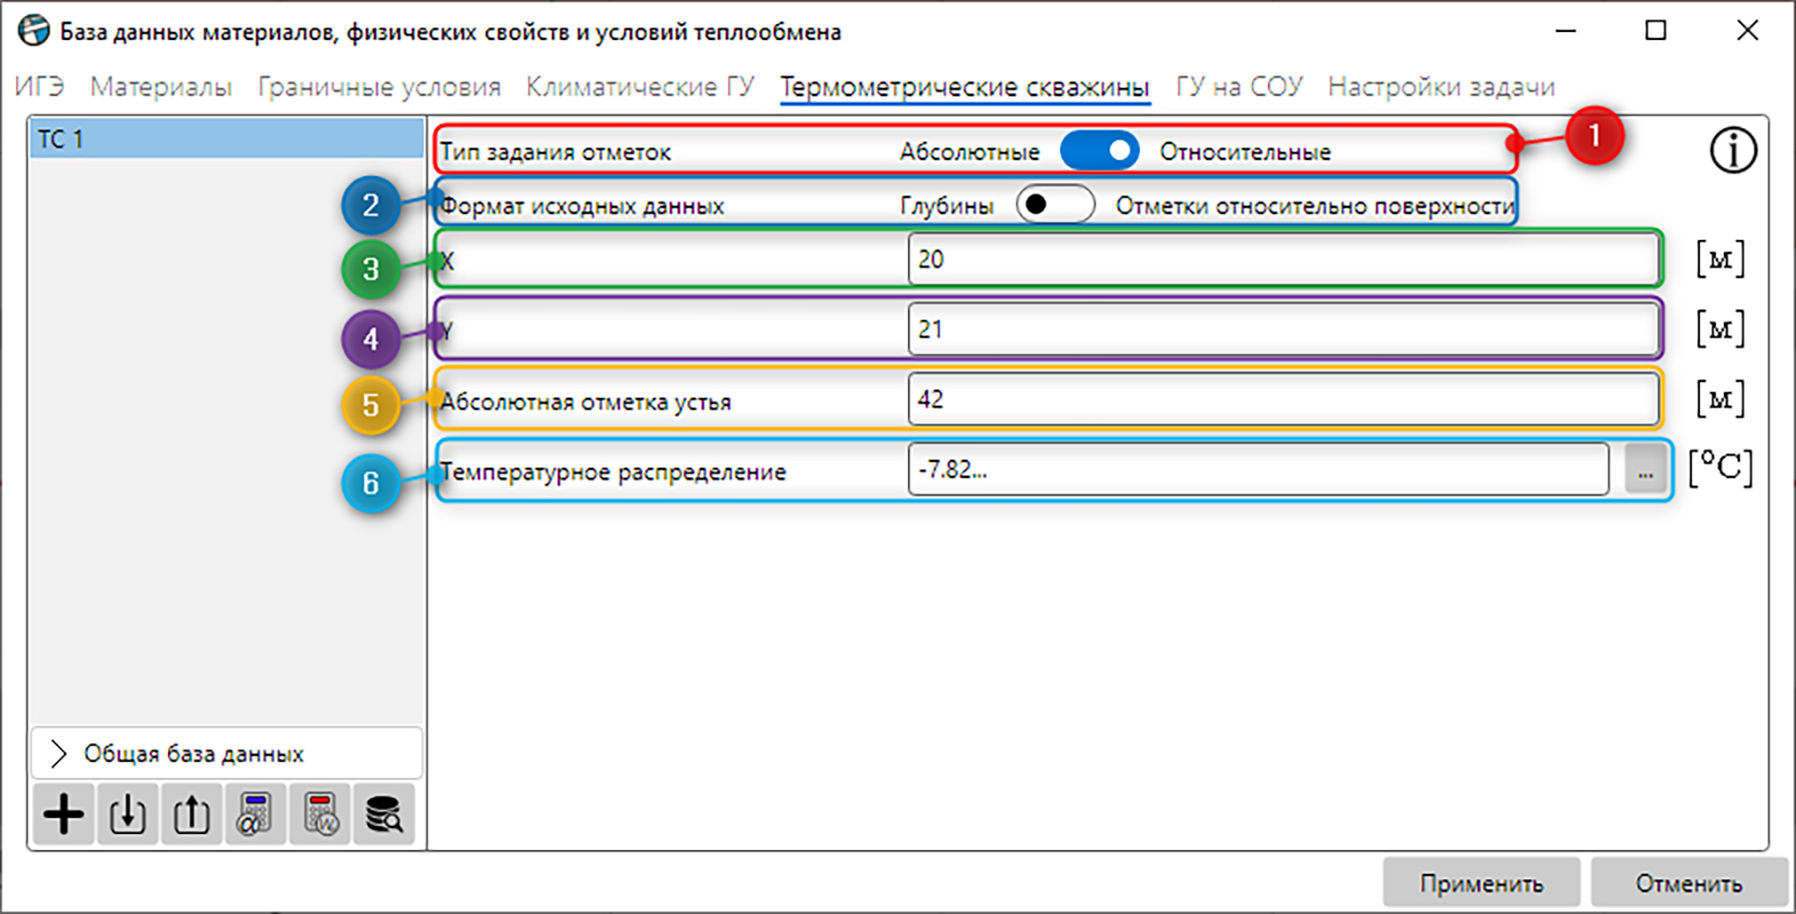Open the red W calculator icon
Viewport: 1796px width, 914px height.
320,814
